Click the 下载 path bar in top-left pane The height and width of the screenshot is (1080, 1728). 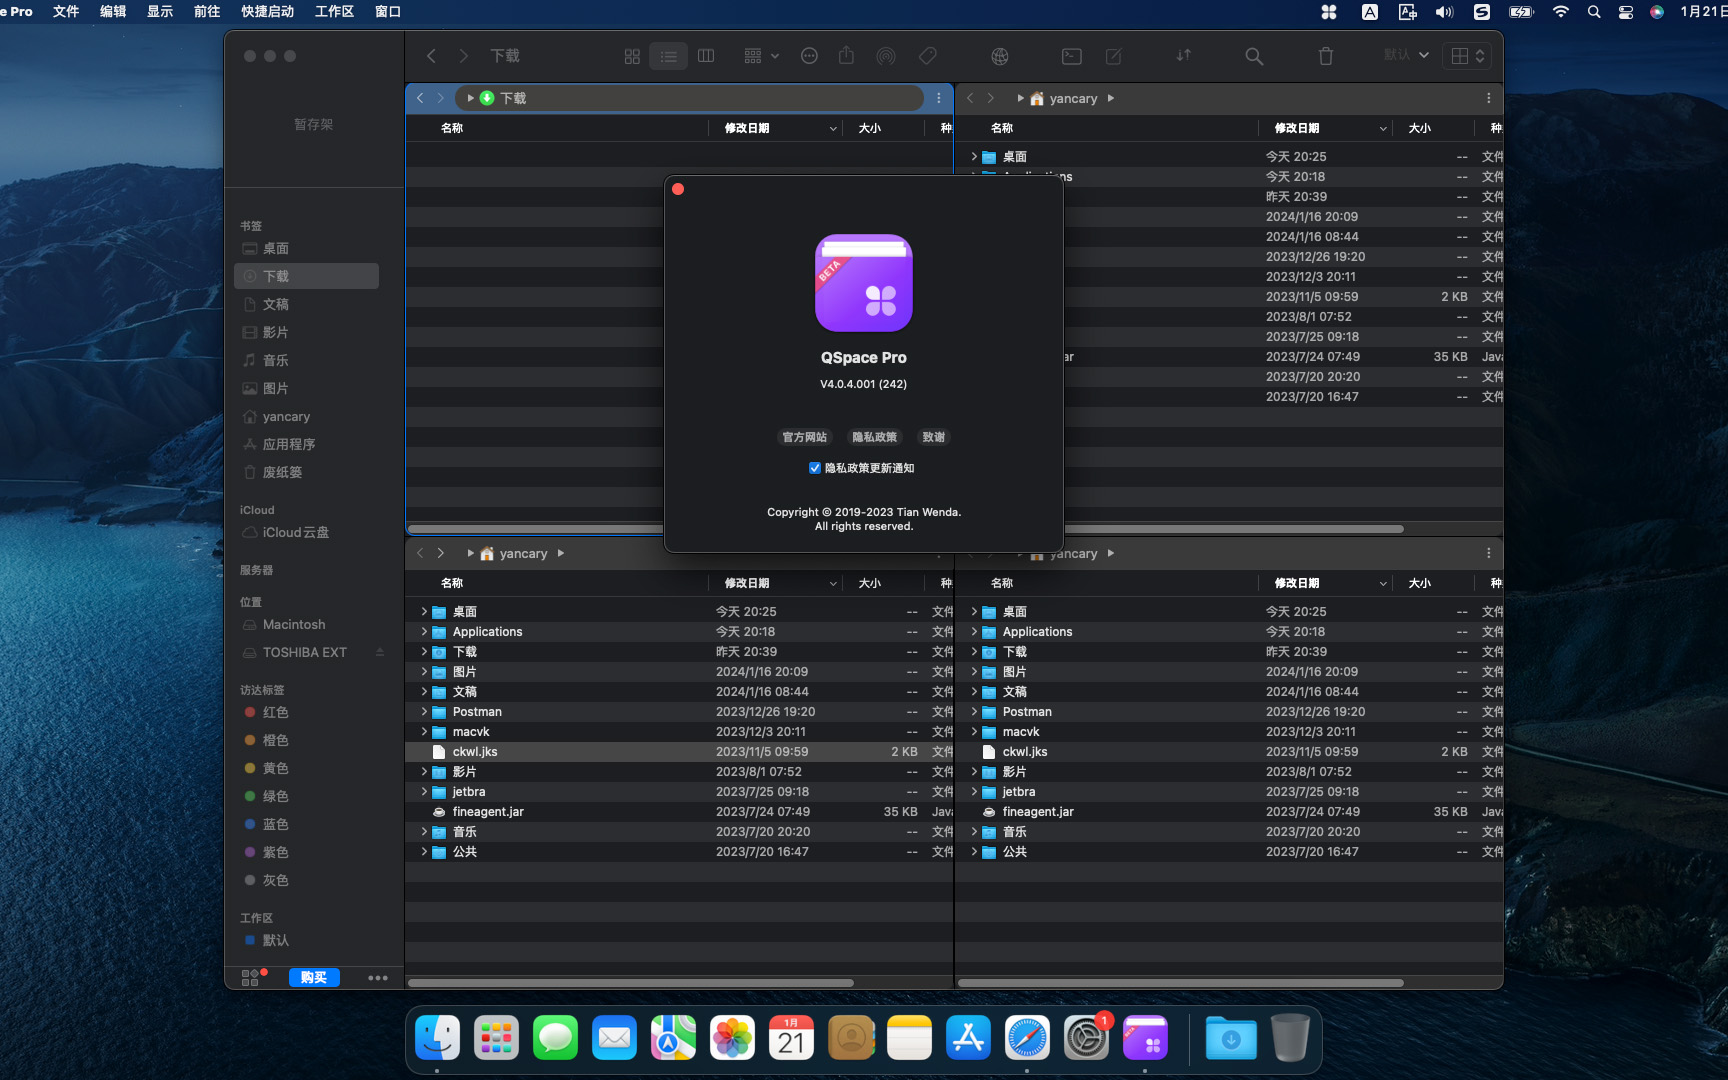(x=690, y=98)
